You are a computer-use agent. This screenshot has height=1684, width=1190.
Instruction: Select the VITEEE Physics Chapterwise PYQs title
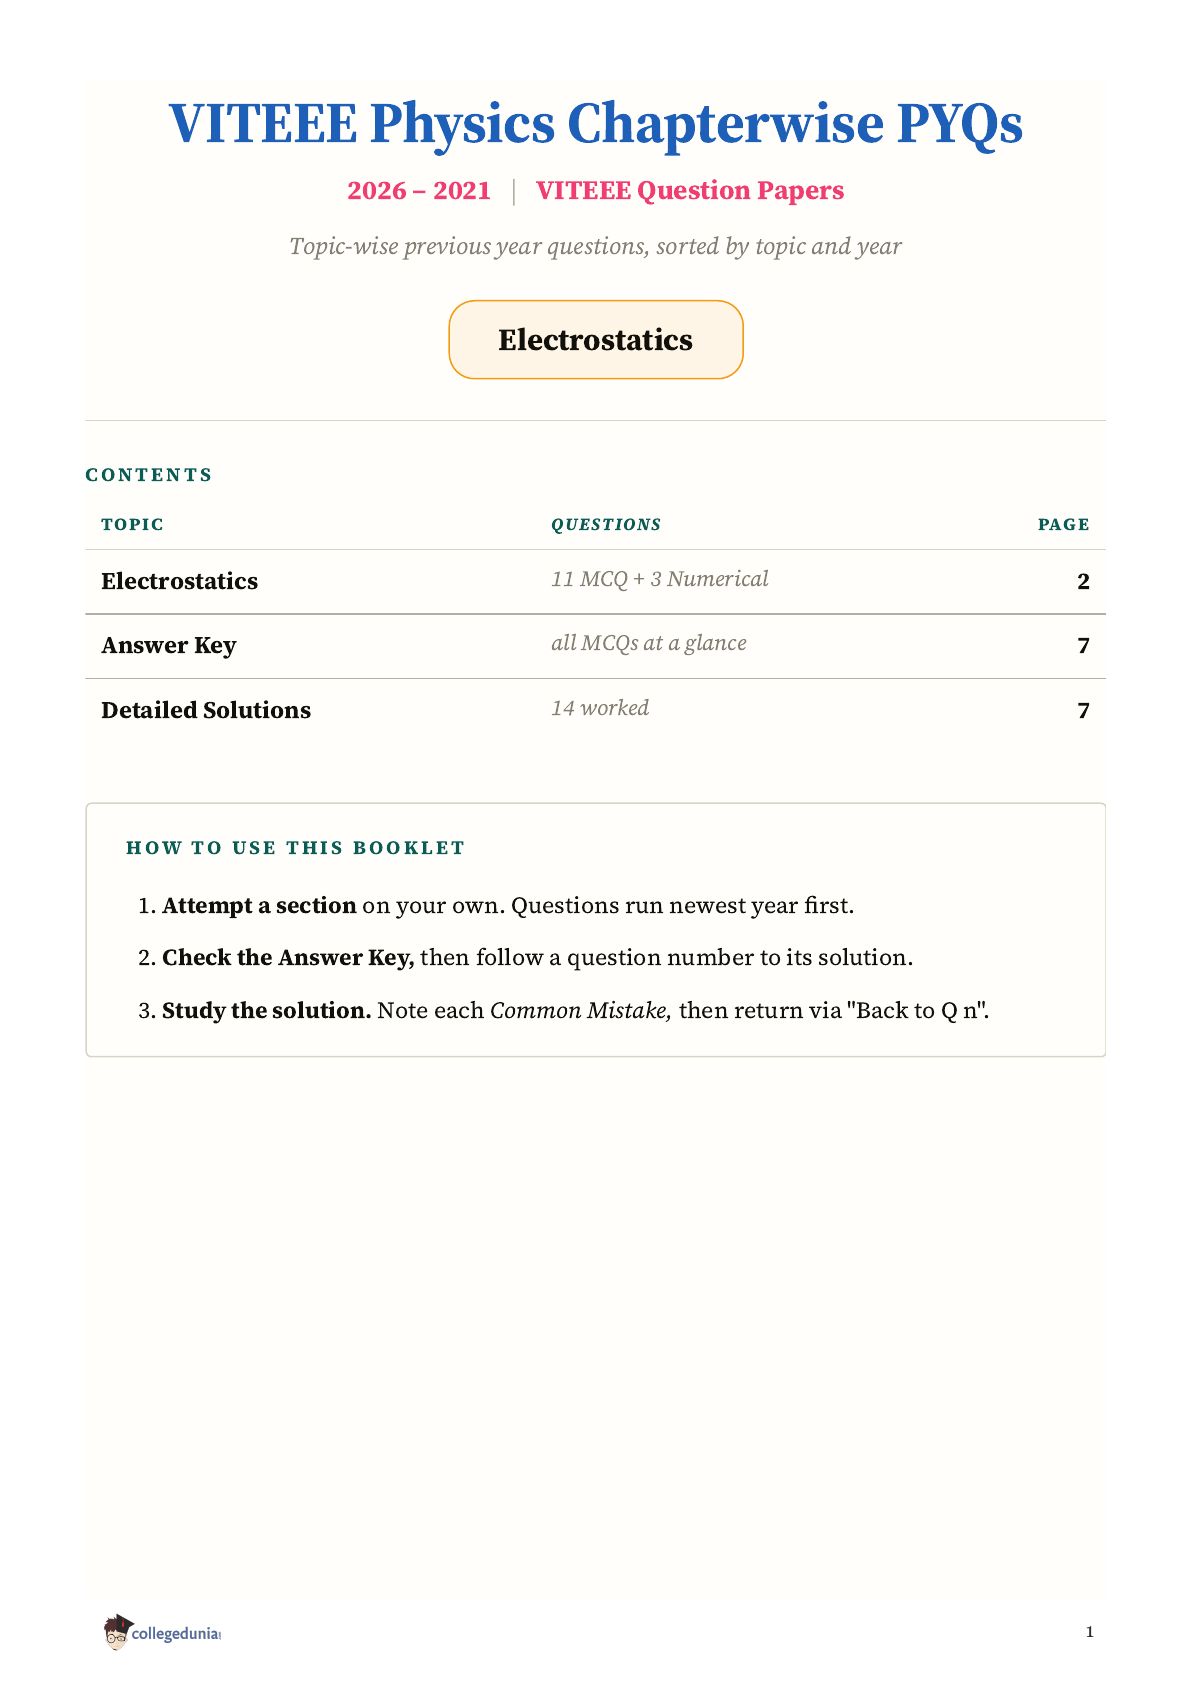coord(596,124)
